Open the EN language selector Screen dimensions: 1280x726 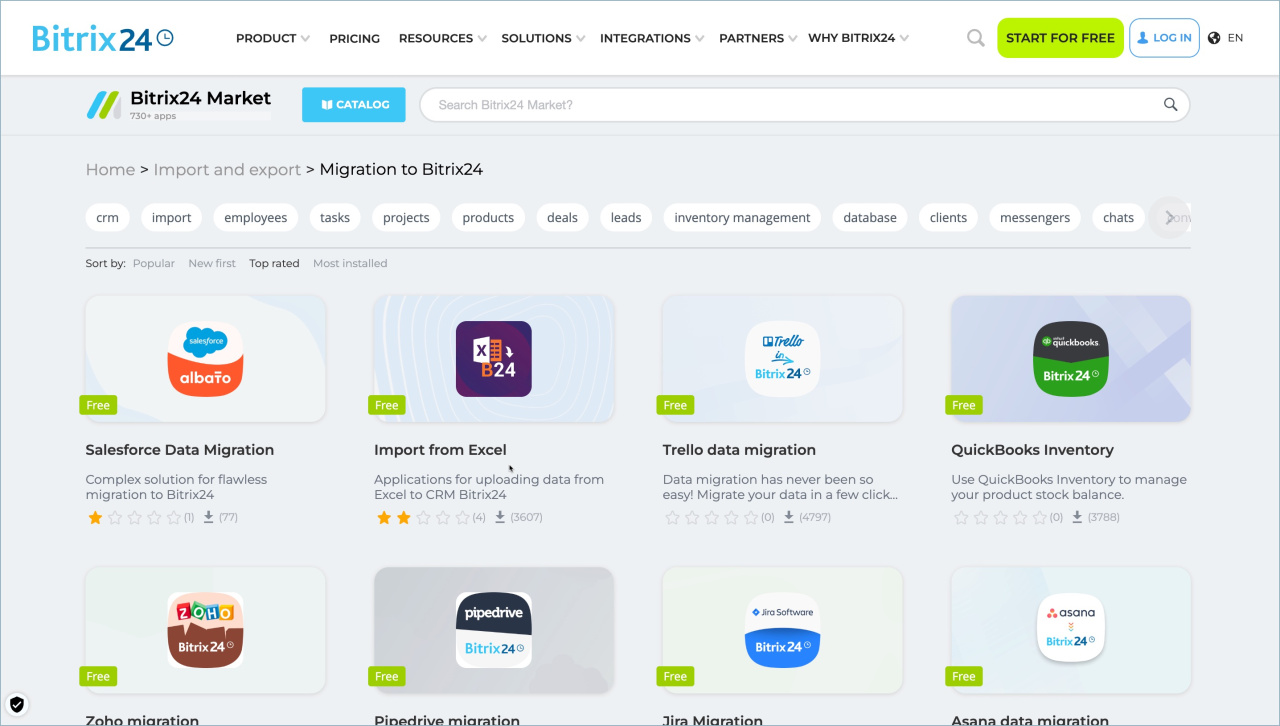1235,38
